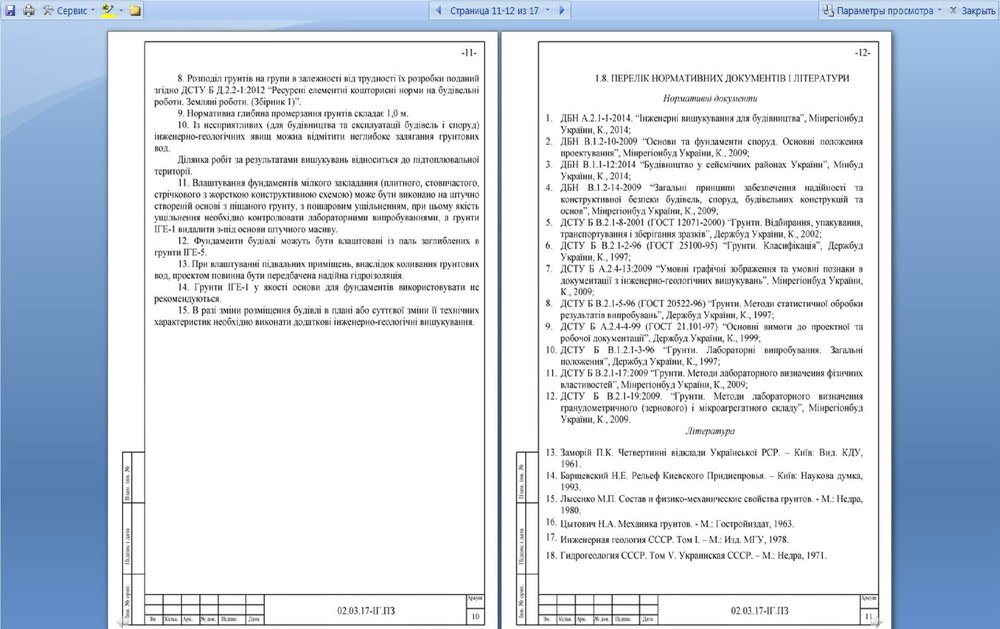Screen dimensions: 1000x629
Task: Click the Закрыть button
Action: tap(972, 10)
